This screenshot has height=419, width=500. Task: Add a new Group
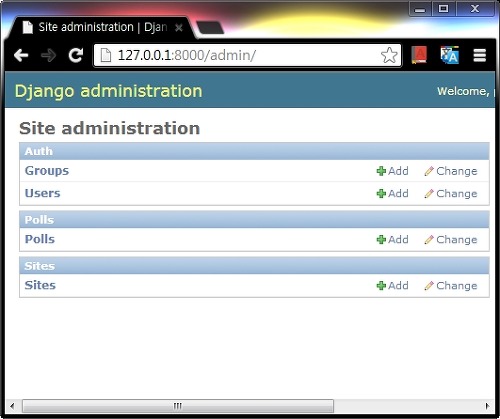point(392,171)
